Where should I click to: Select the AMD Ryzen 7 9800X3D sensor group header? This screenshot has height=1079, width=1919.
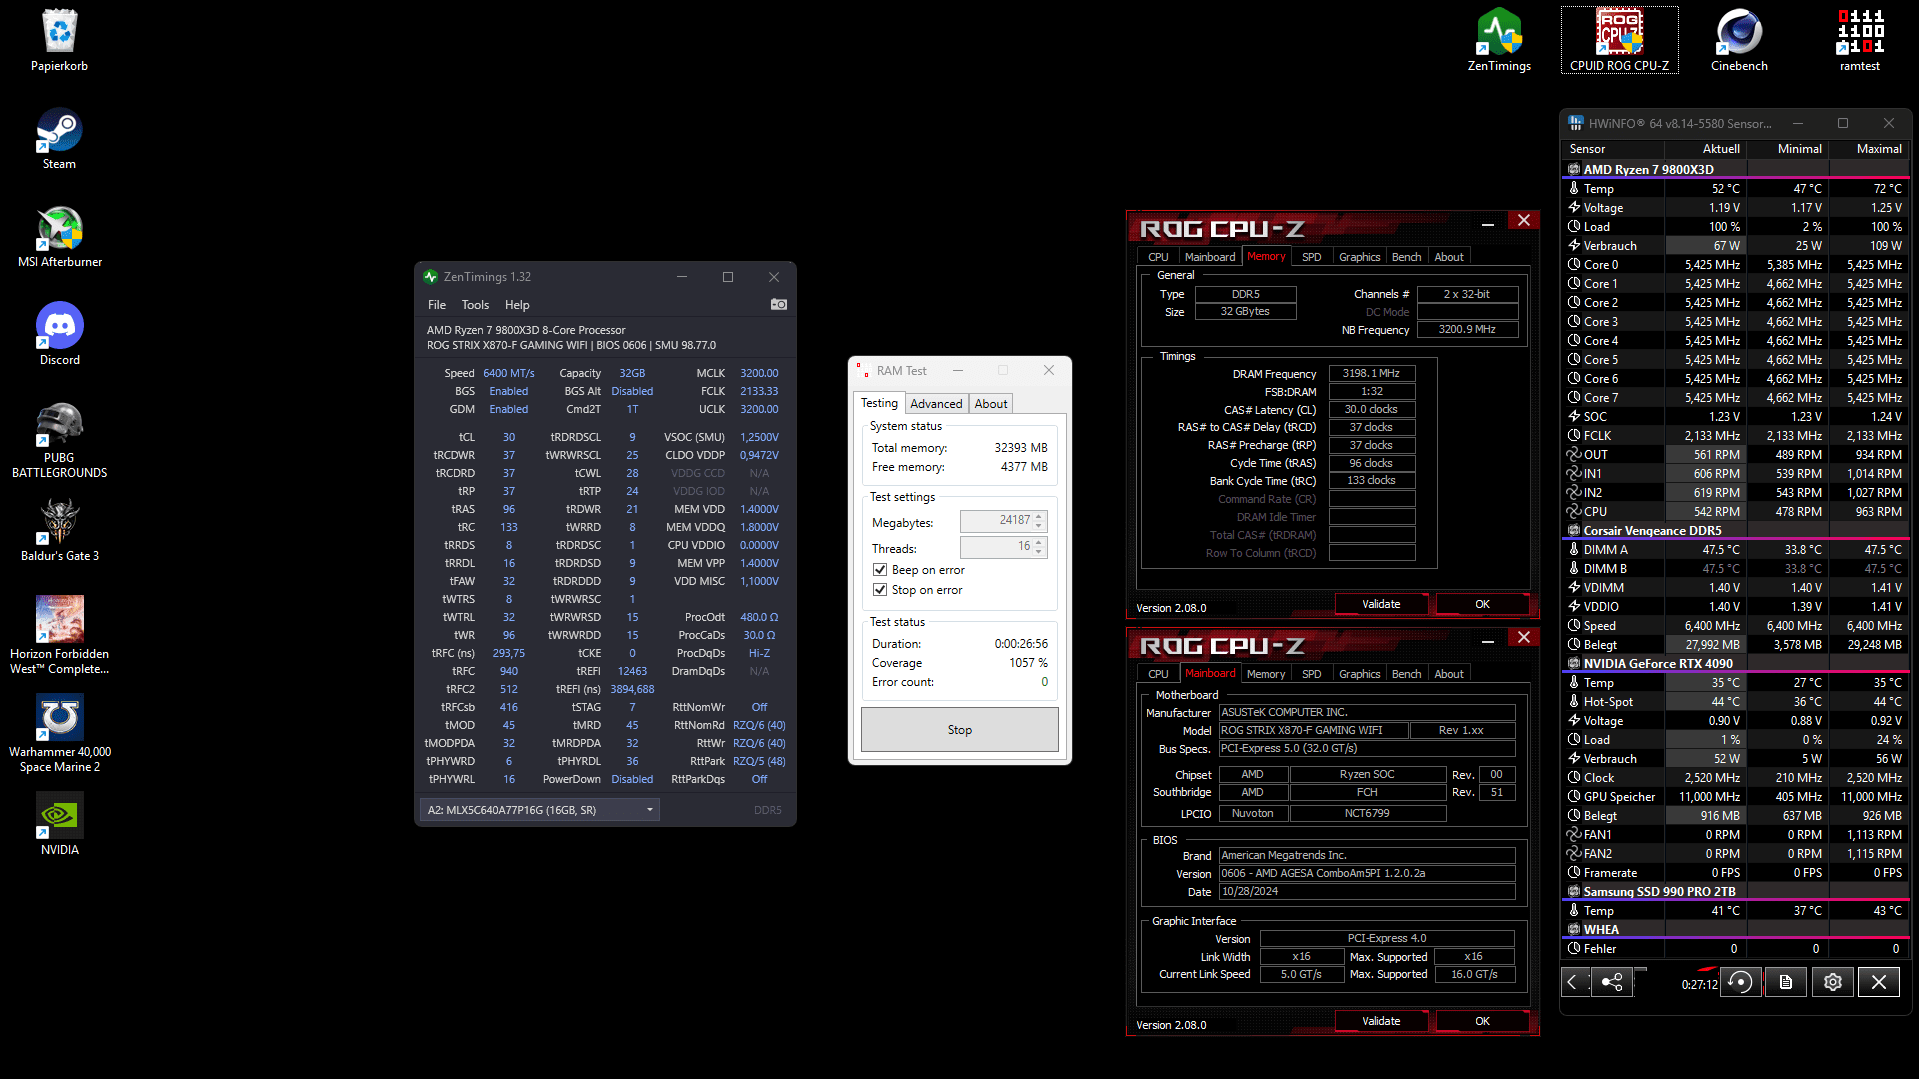(1735, 169)
